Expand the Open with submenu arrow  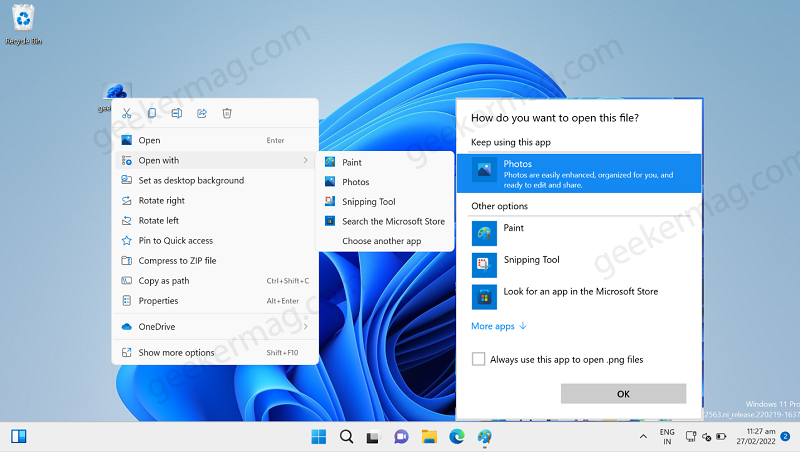tap(306, 160)
